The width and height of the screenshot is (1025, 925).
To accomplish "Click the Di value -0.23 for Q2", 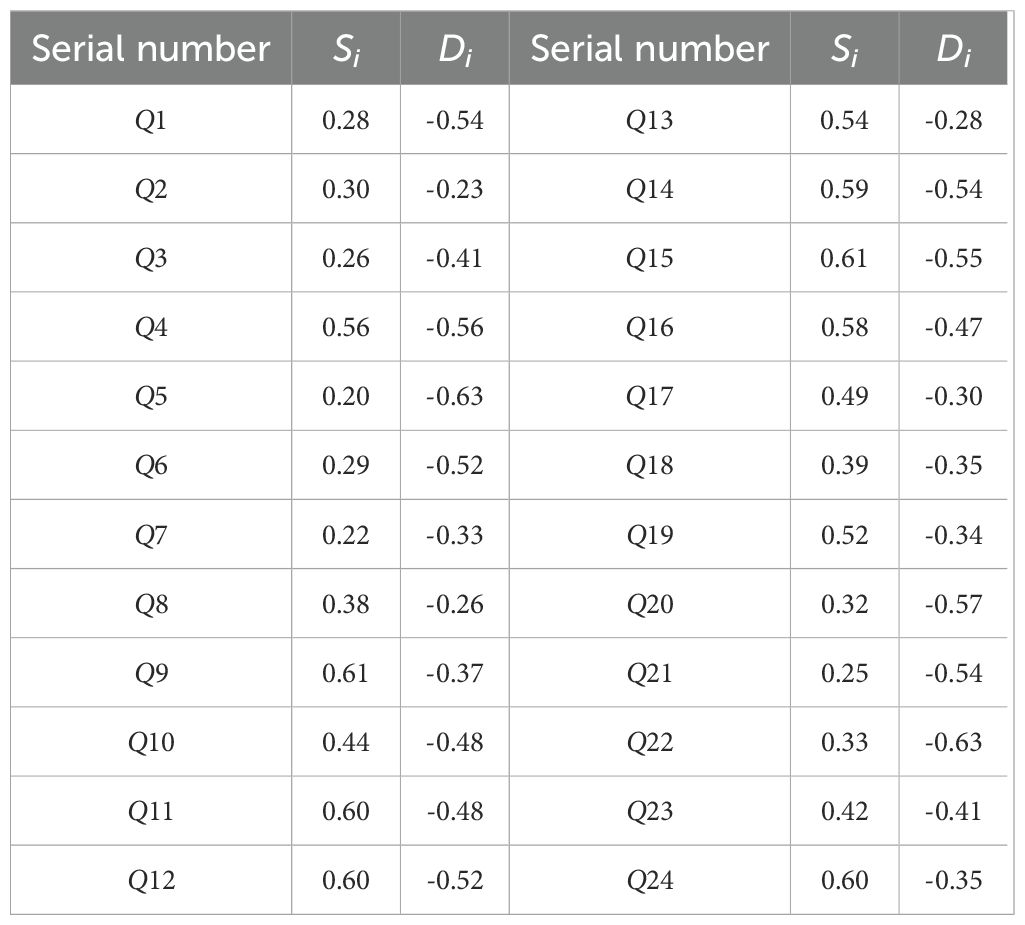I will [x=454, y=190].
